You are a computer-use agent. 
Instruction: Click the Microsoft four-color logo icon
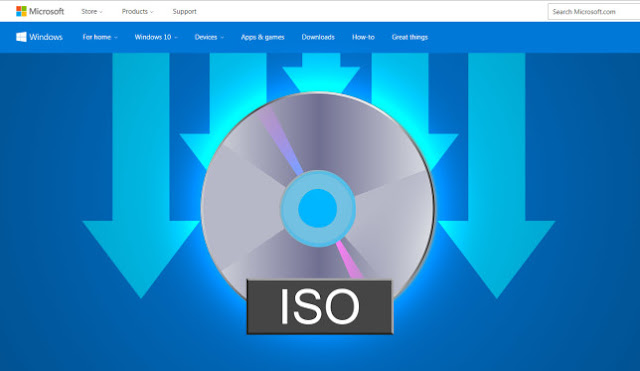(21, 11)
